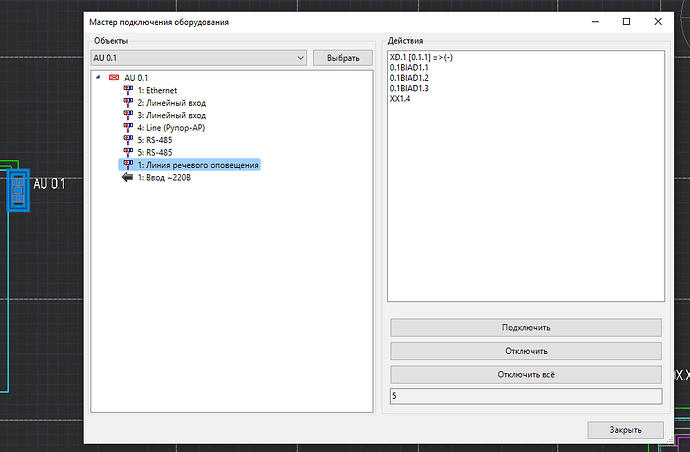Click the Ввод ~220В power arrow icon
The height and width of the screenshot is (452, 690).
(127, 177)
